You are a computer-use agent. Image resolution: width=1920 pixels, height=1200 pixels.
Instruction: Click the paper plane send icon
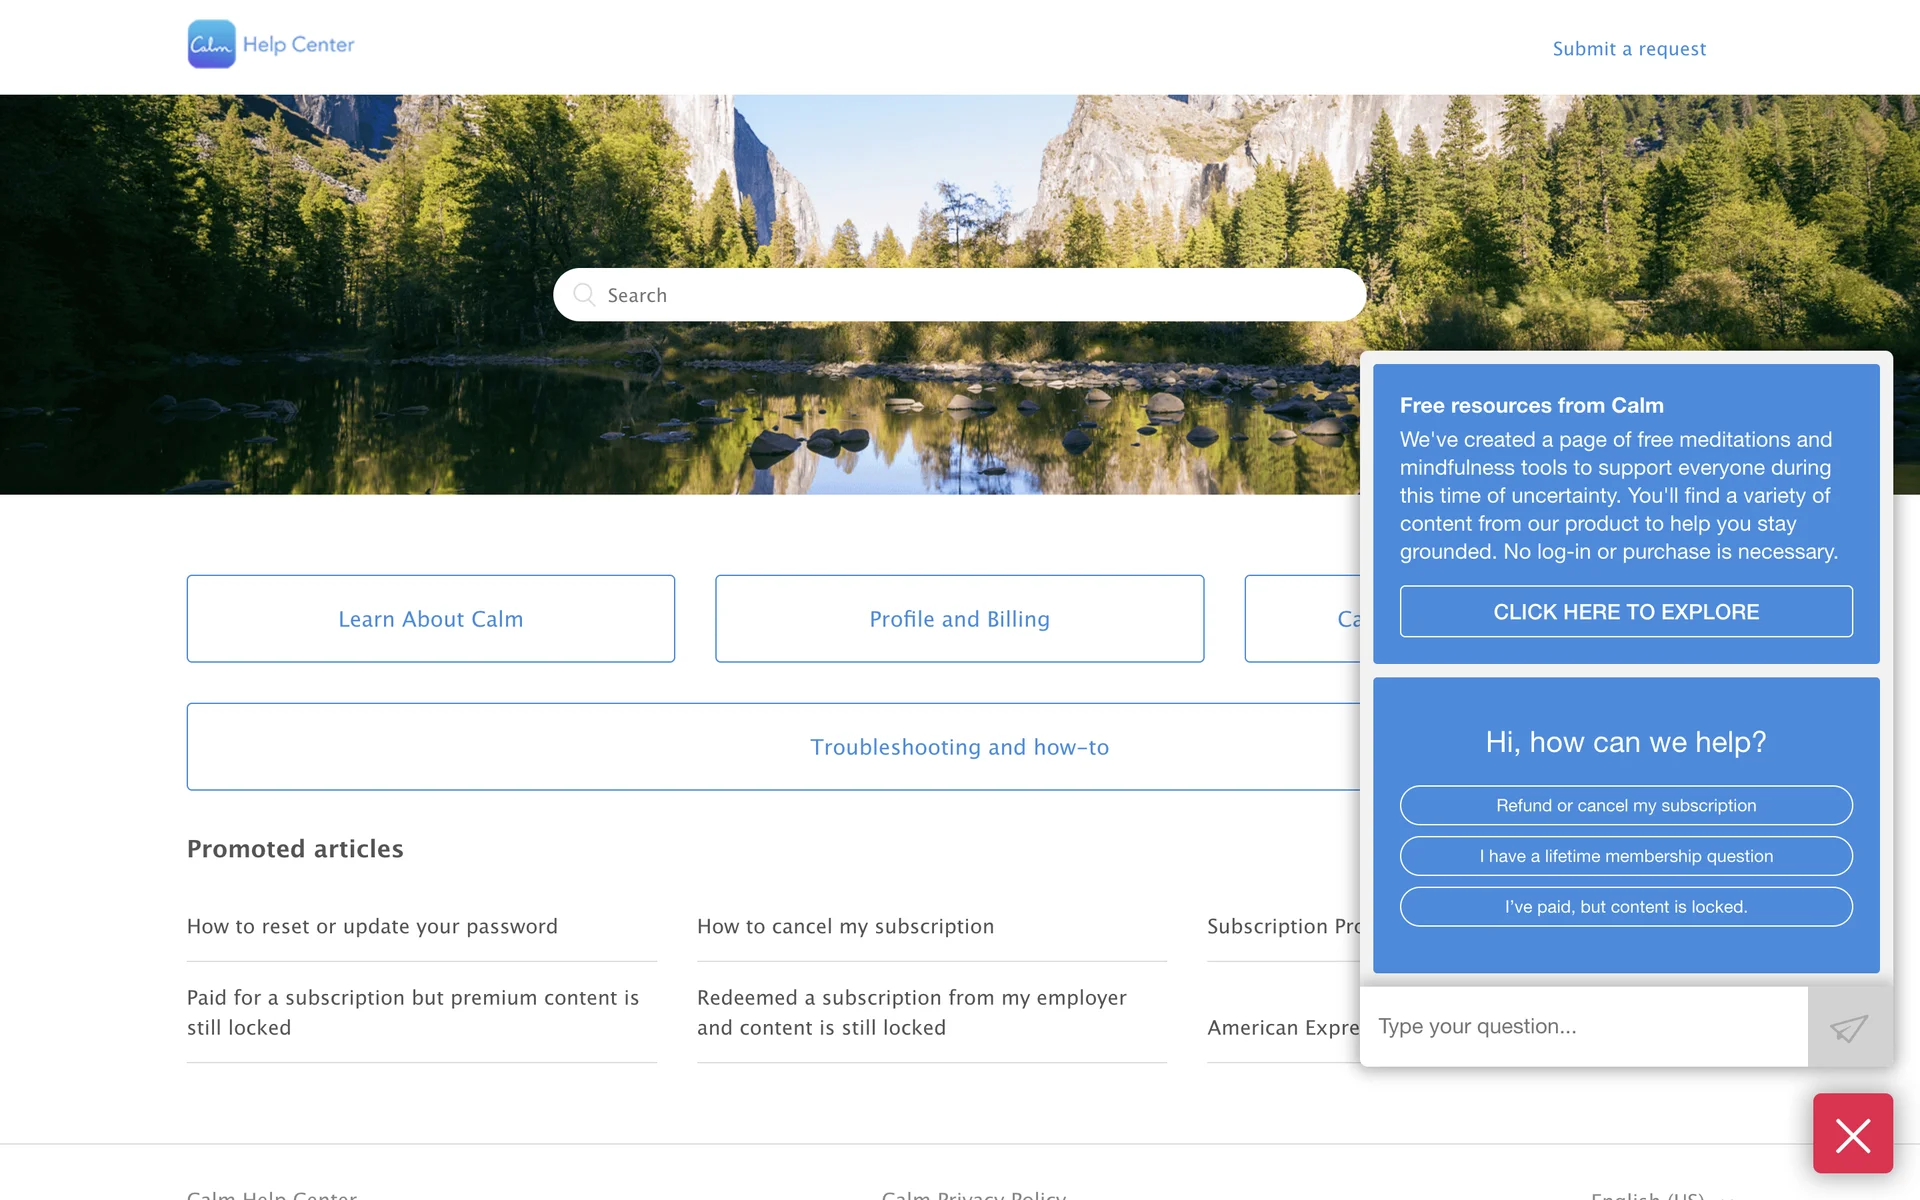click(x=1849, y=1027)
